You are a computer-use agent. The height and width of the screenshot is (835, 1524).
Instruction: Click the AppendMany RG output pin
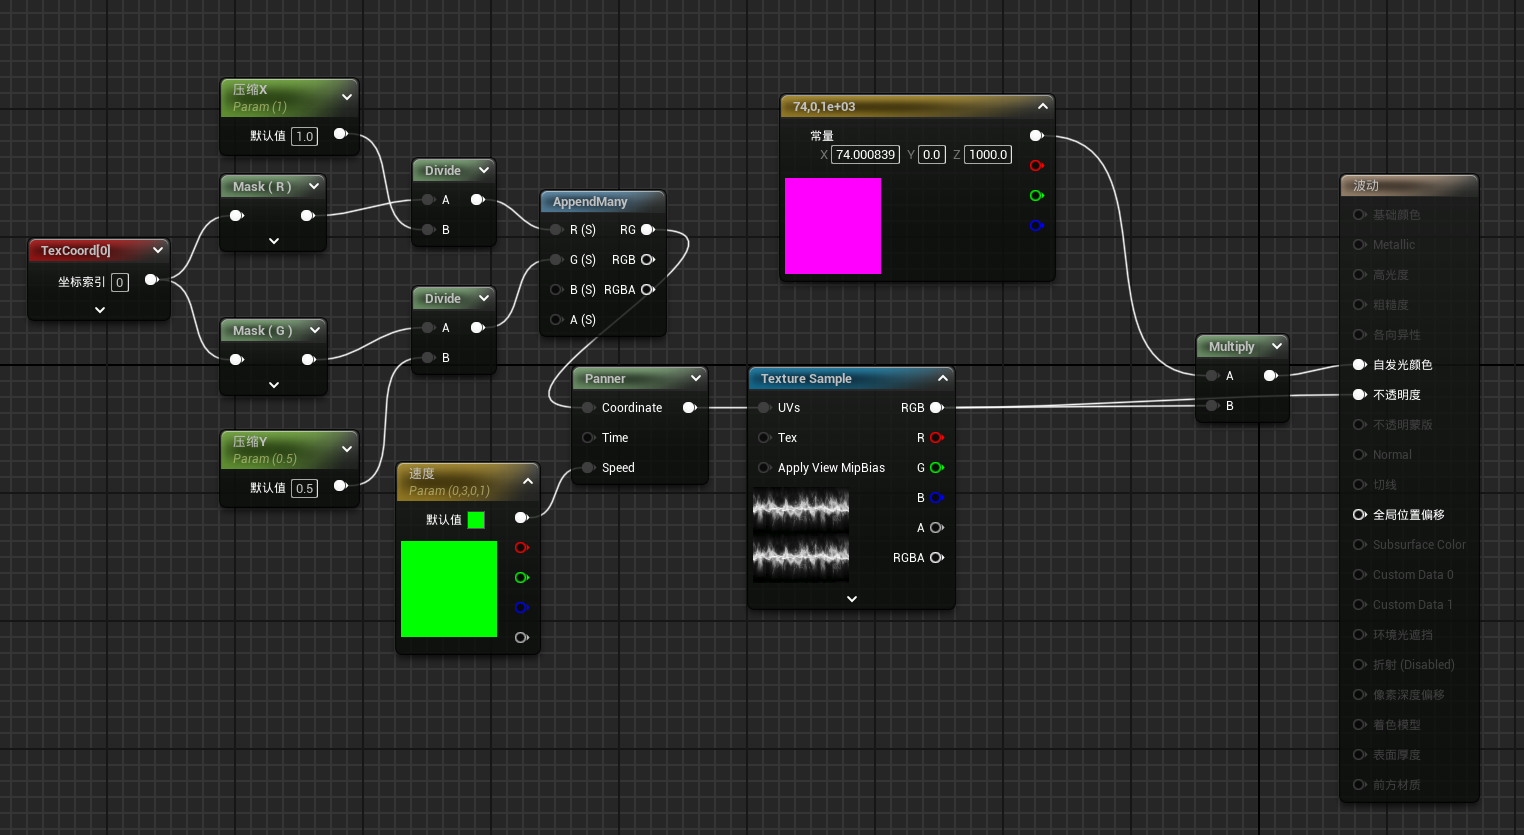coord(648,230)
